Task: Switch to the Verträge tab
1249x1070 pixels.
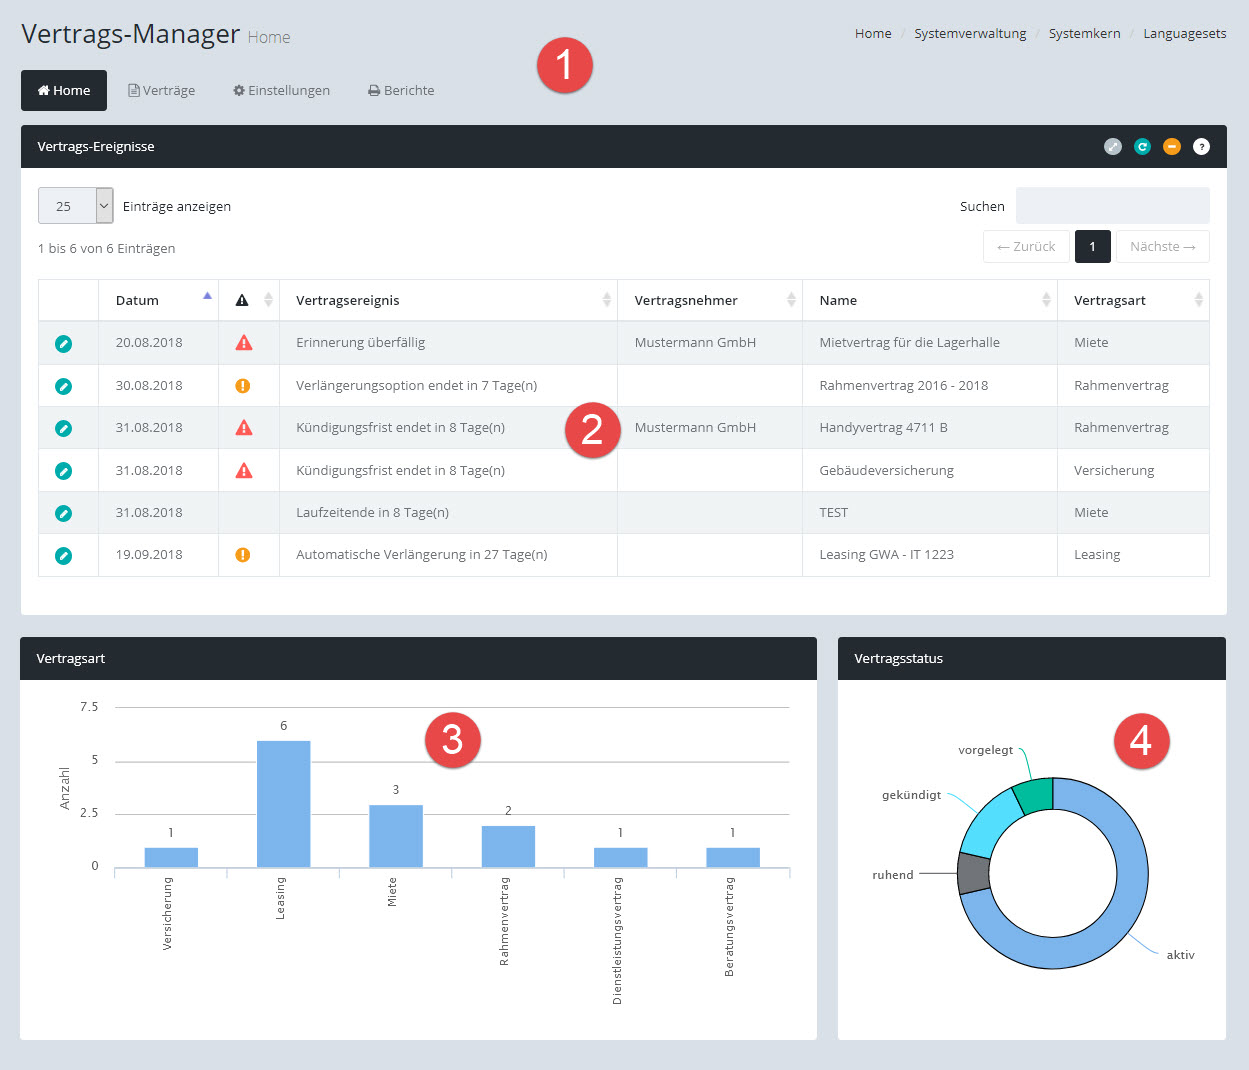Action: 162,91
